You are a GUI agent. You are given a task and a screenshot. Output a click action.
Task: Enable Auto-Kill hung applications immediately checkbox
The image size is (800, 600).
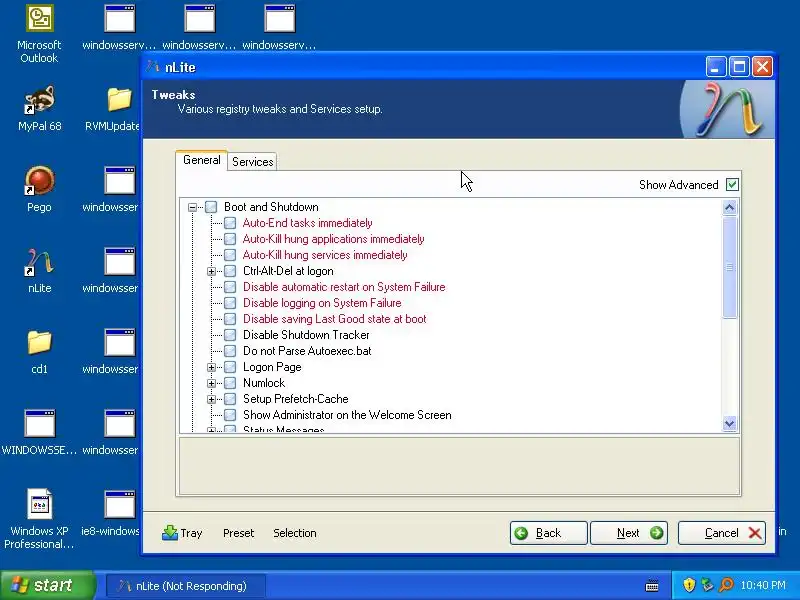(230, 239)
